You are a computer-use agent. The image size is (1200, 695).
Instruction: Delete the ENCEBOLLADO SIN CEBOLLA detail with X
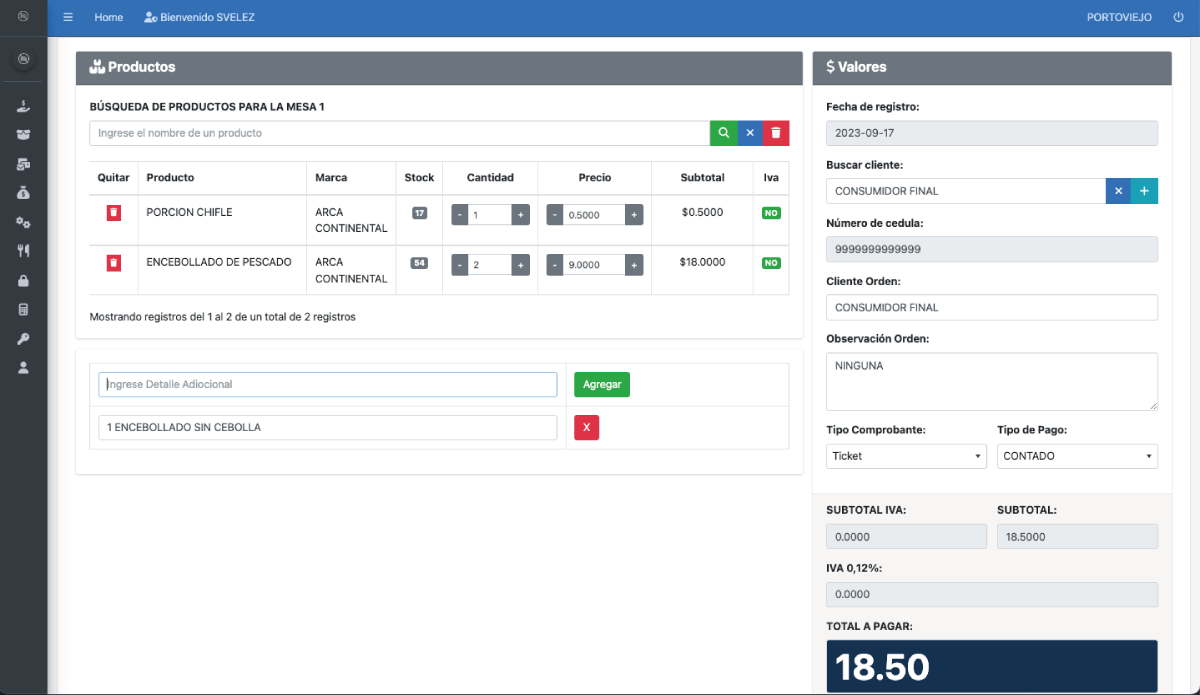(586, 428)
